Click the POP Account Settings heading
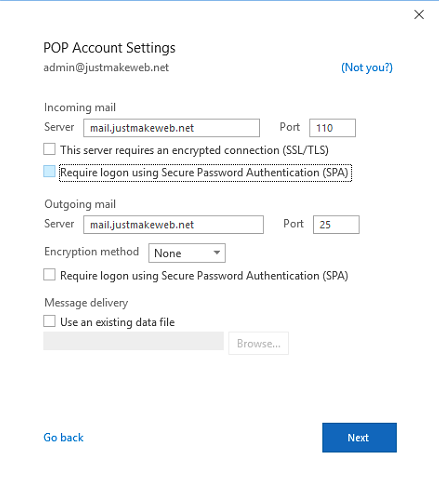 109,48
